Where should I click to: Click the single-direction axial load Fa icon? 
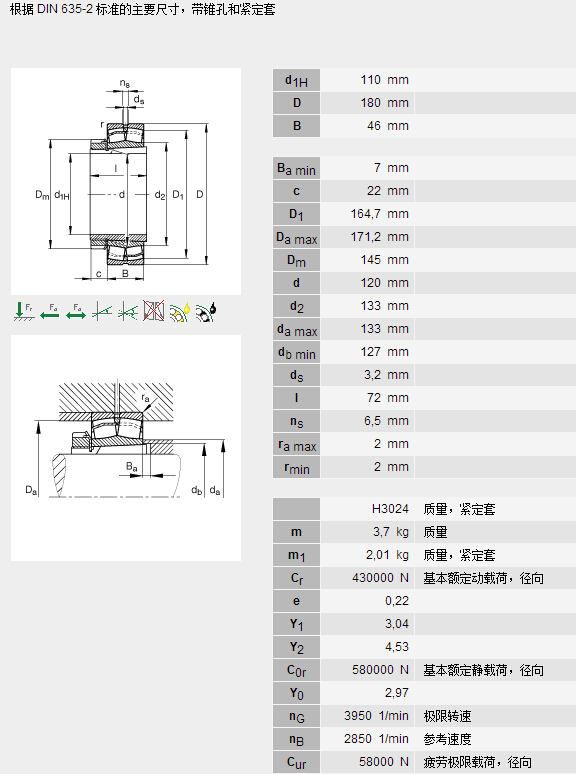point(50,311)
